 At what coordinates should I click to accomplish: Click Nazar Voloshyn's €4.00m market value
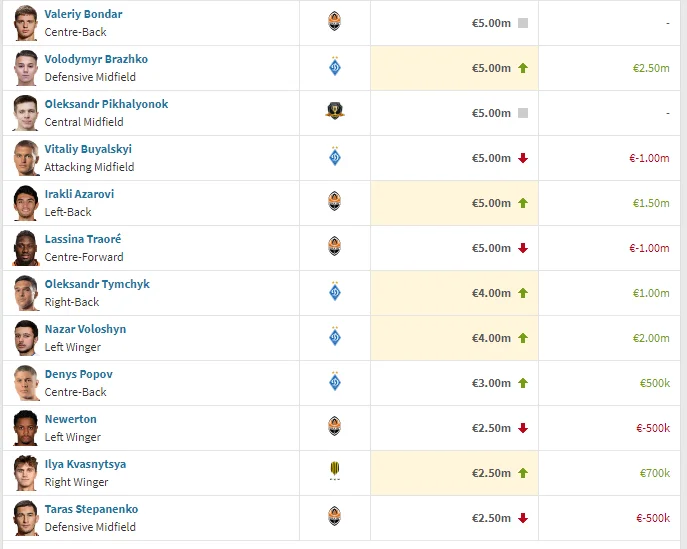[x=491, y=338]
